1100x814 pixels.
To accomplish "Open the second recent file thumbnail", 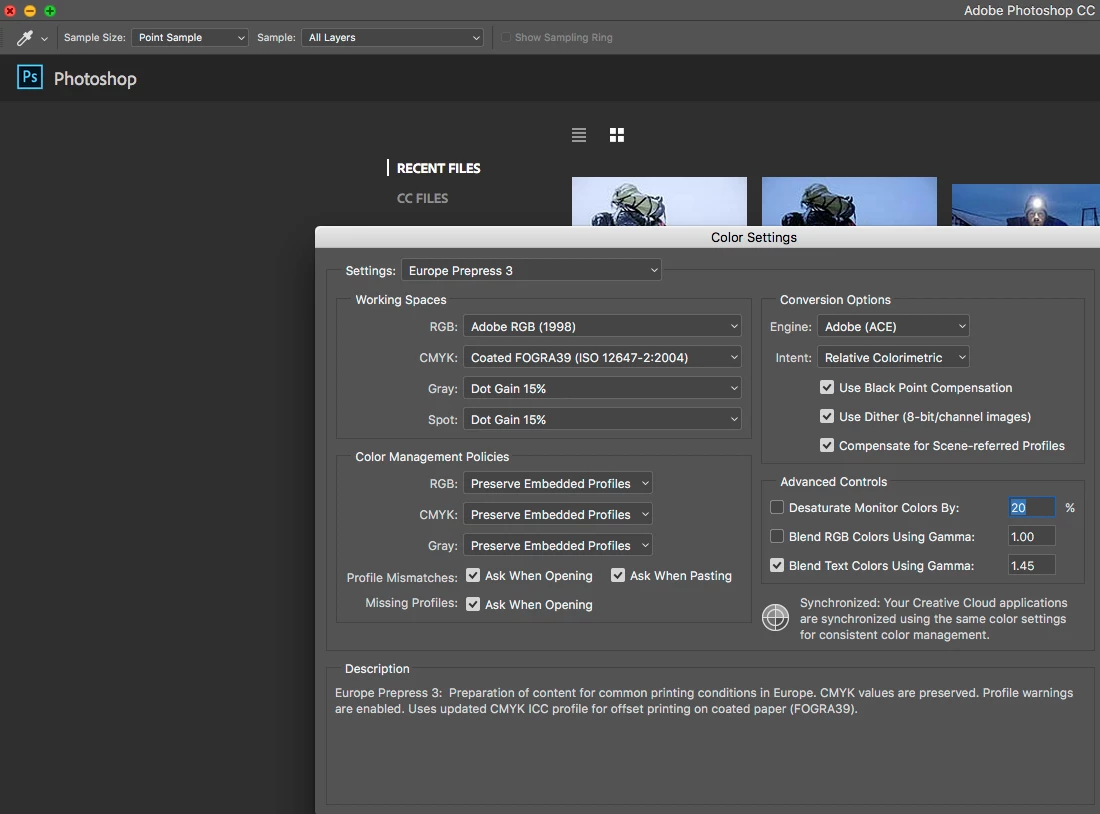I will point(849,201).
